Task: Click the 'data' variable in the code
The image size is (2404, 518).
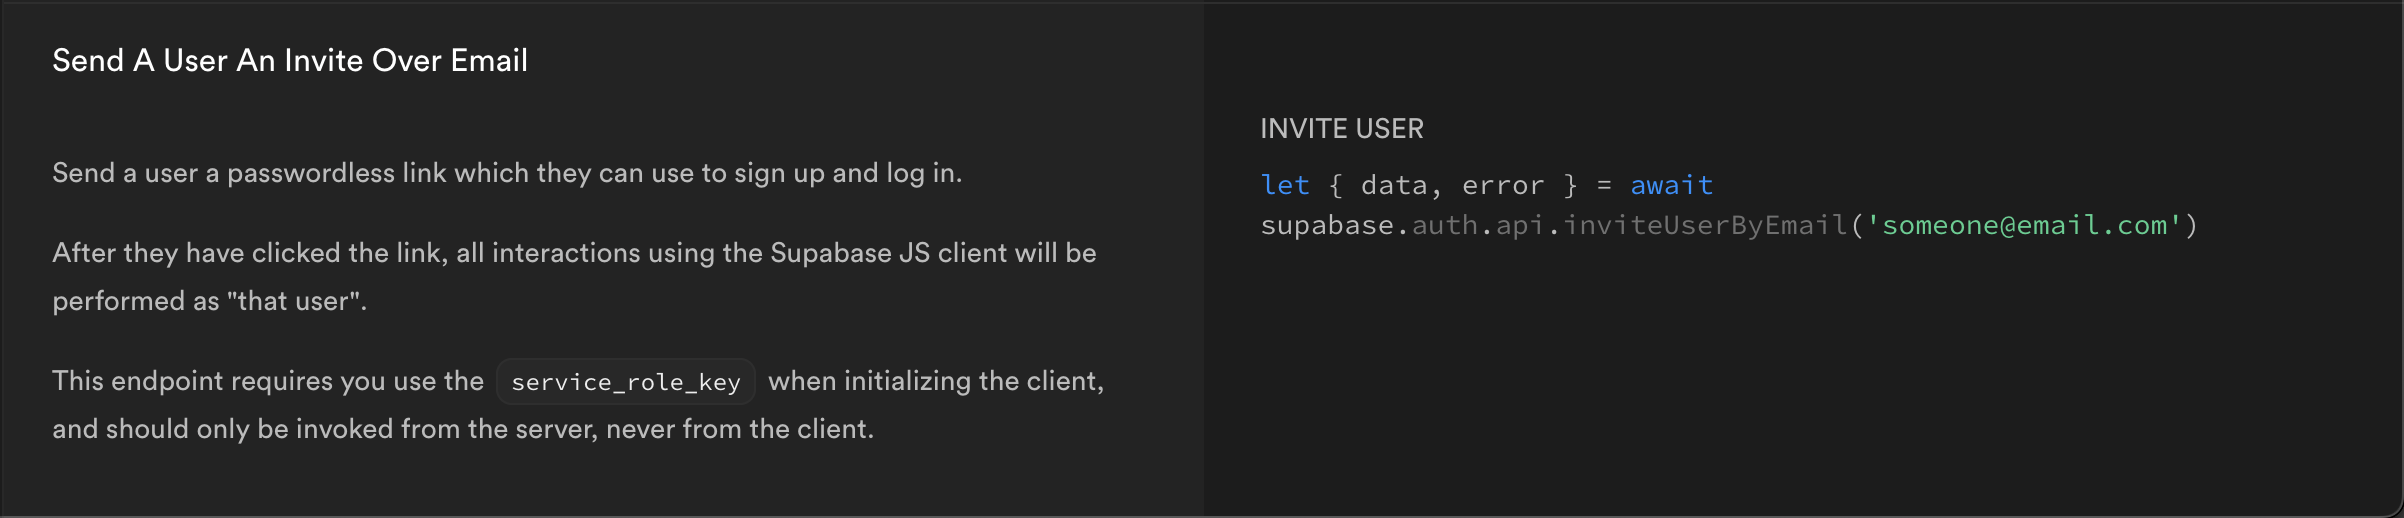Action: (x=1394, y=186)
